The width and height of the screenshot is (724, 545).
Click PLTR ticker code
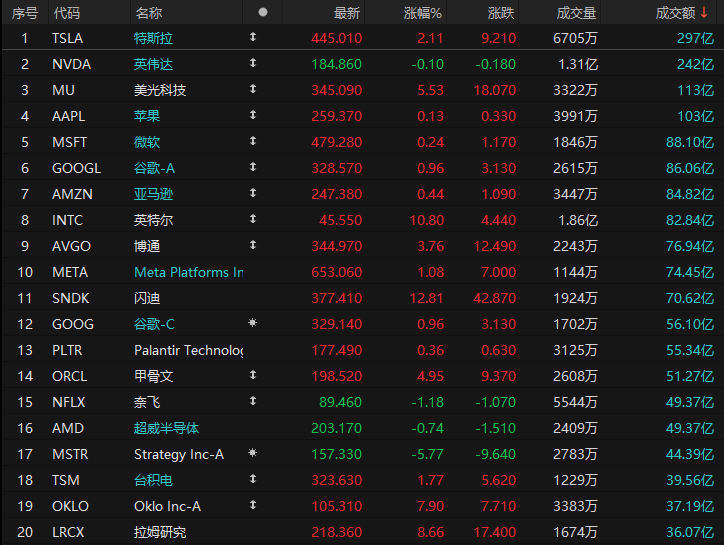pyautogui.click(x=67, y=350)
